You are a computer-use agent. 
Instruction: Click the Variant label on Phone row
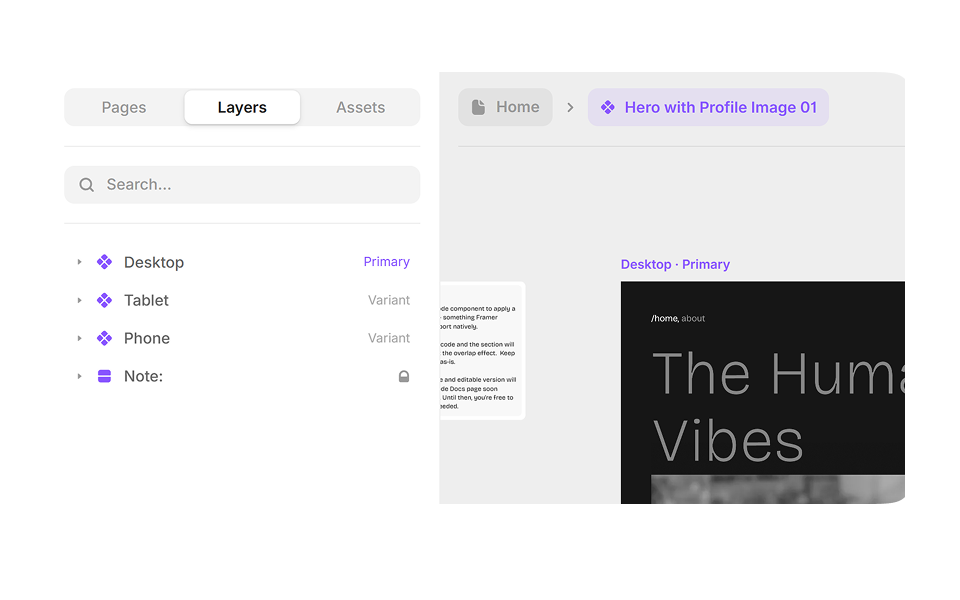[x=389, y=338]
